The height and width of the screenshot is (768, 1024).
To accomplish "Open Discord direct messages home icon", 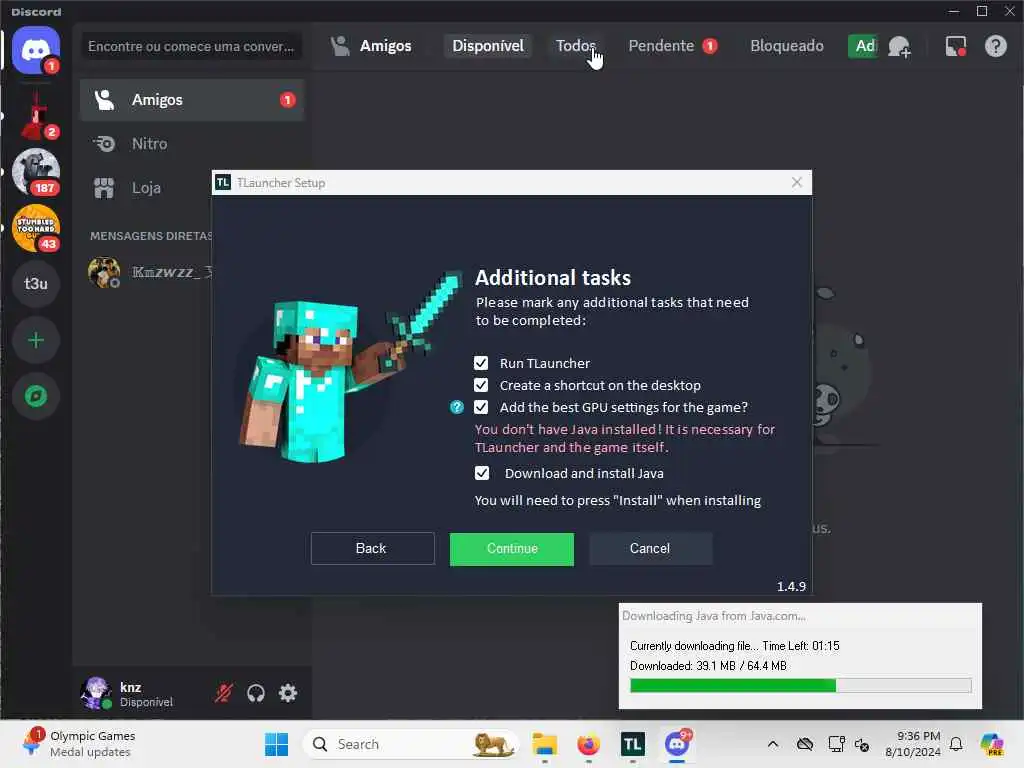I will 36,50.
